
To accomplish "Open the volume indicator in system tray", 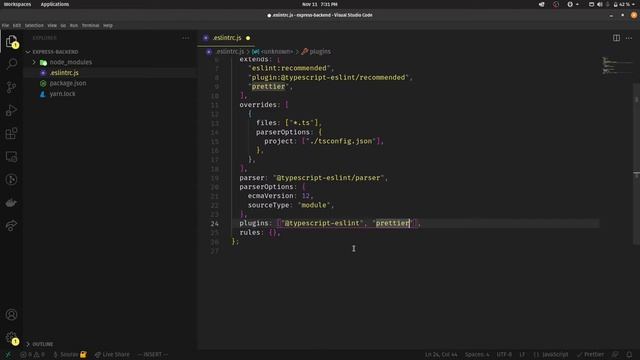I will [600, 4].
